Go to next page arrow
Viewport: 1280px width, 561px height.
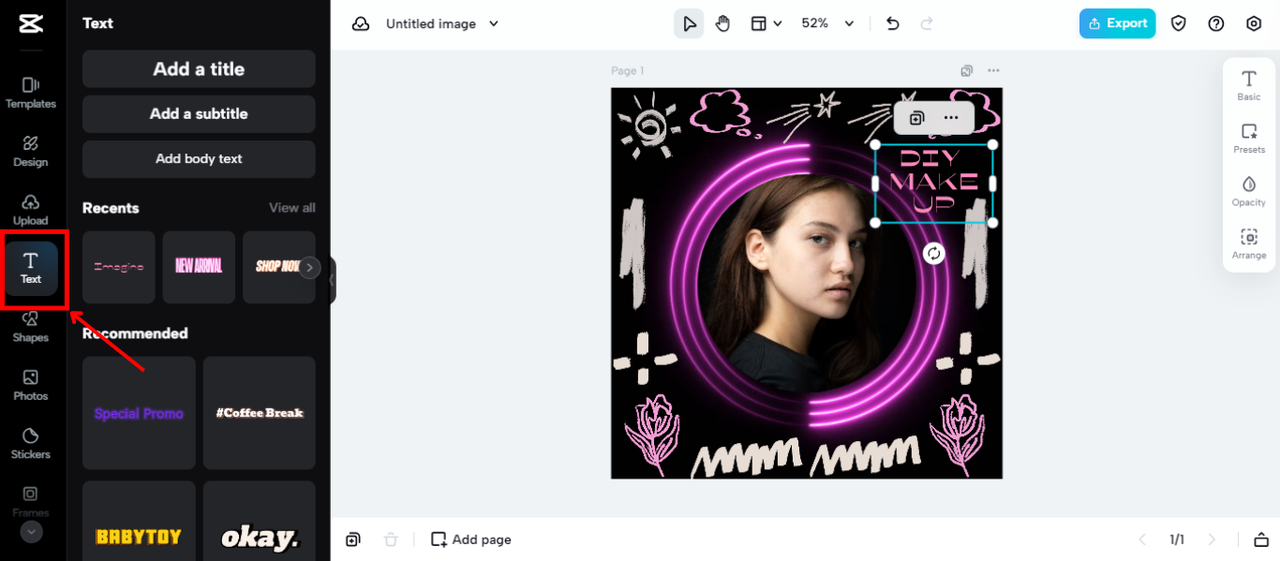click(x=1212, y=540)
